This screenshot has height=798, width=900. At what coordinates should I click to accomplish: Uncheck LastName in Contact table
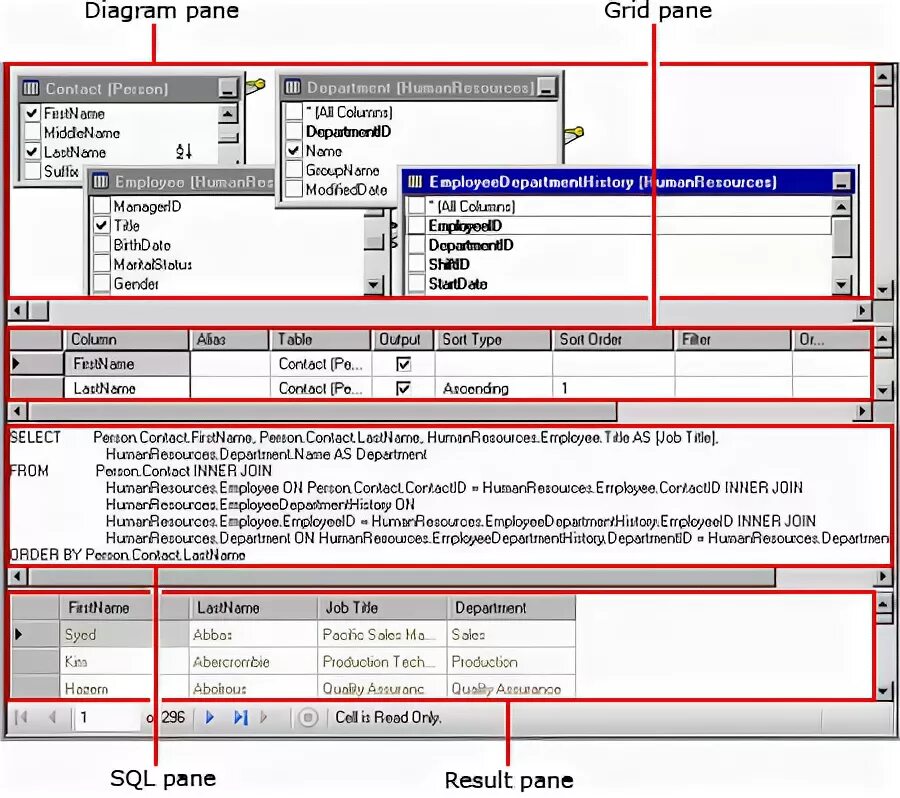[32, 152]
